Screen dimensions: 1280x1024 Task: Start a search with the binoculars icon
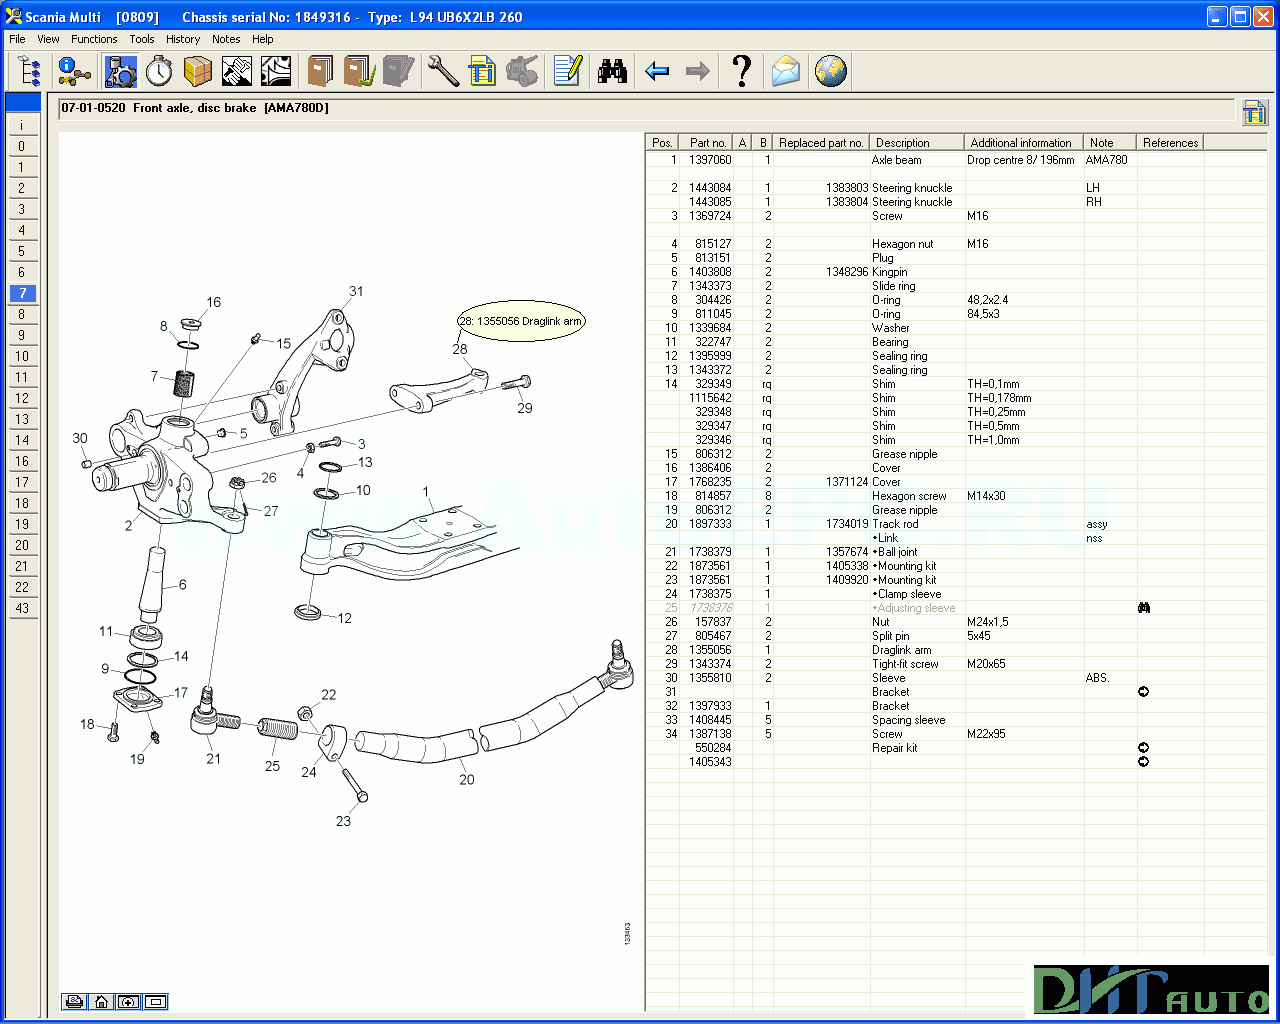click(x=612, y=71)
